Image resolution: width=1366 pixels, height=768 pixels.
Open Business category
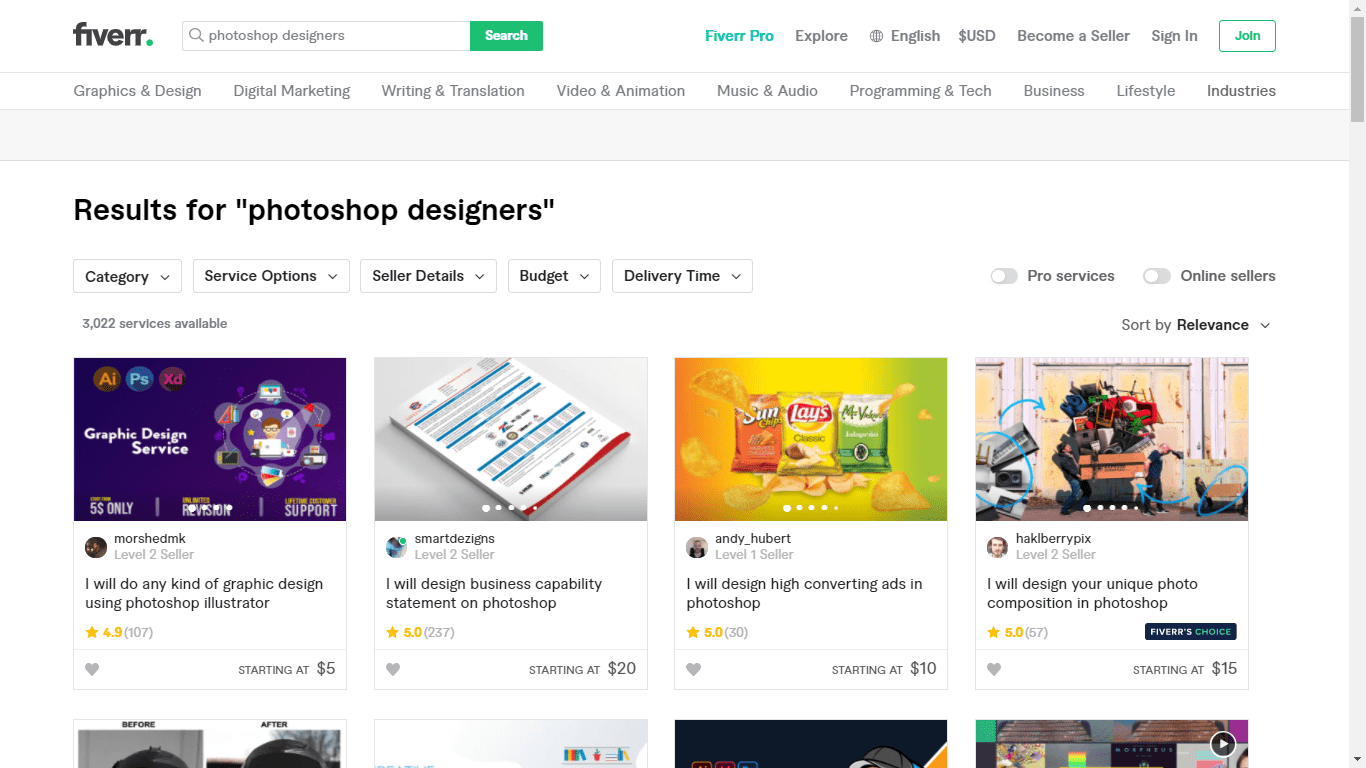point(1054,91)
